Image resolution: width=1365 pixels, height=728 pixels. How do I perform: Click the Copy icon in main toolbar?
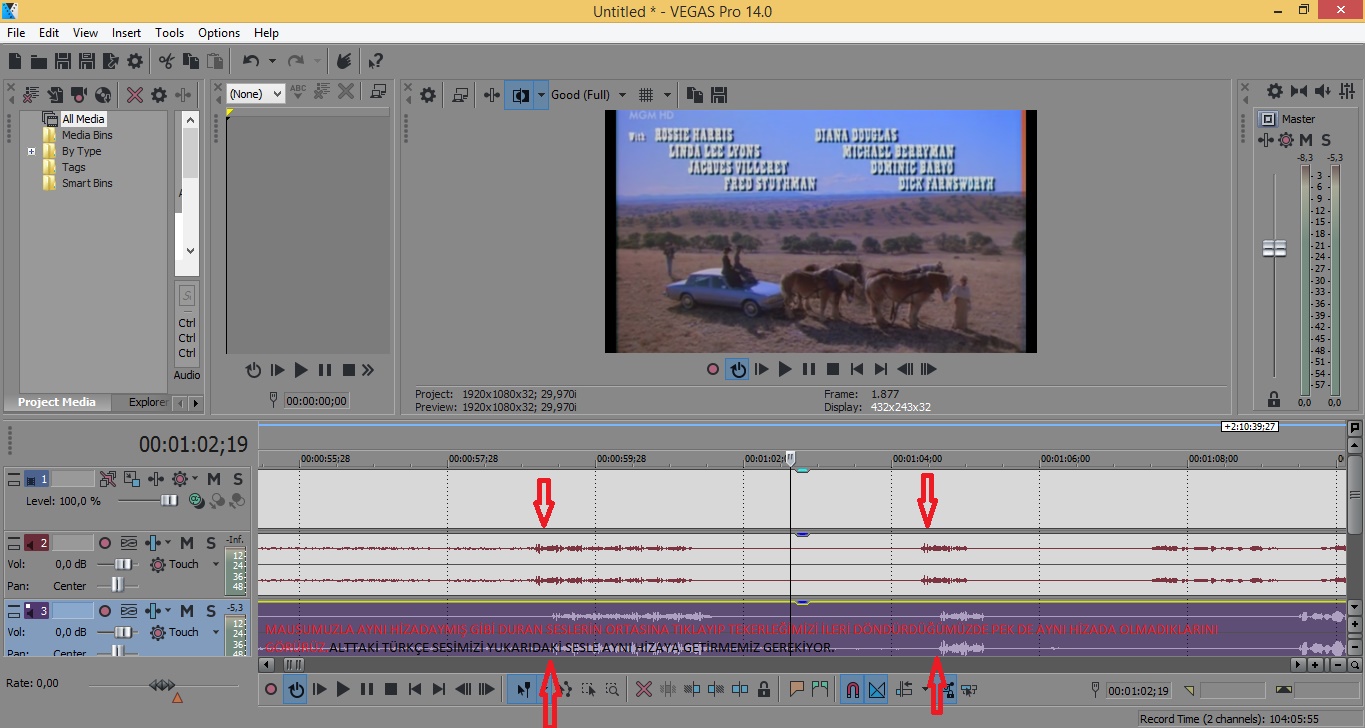(x=190, y=61)
